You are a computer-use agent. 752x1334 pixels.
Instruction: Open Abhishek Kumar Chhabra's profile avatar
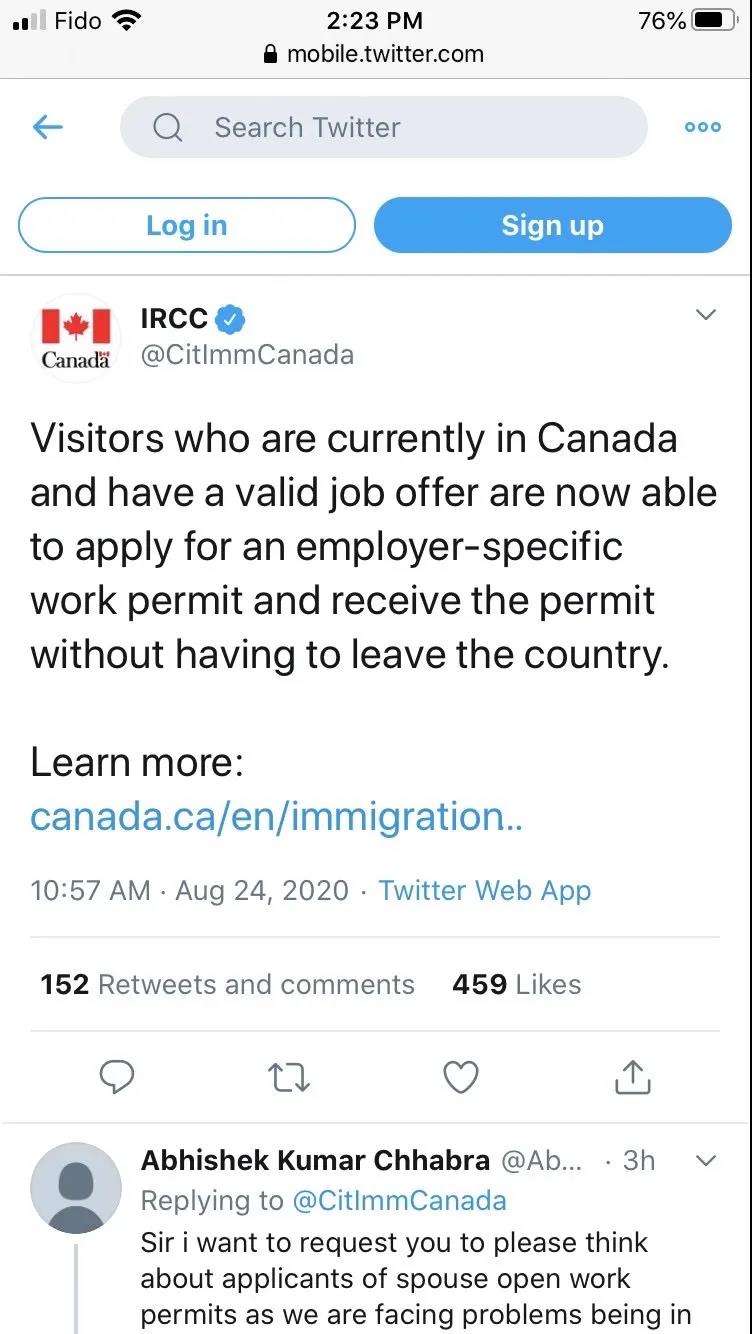tap(76, 1188)
